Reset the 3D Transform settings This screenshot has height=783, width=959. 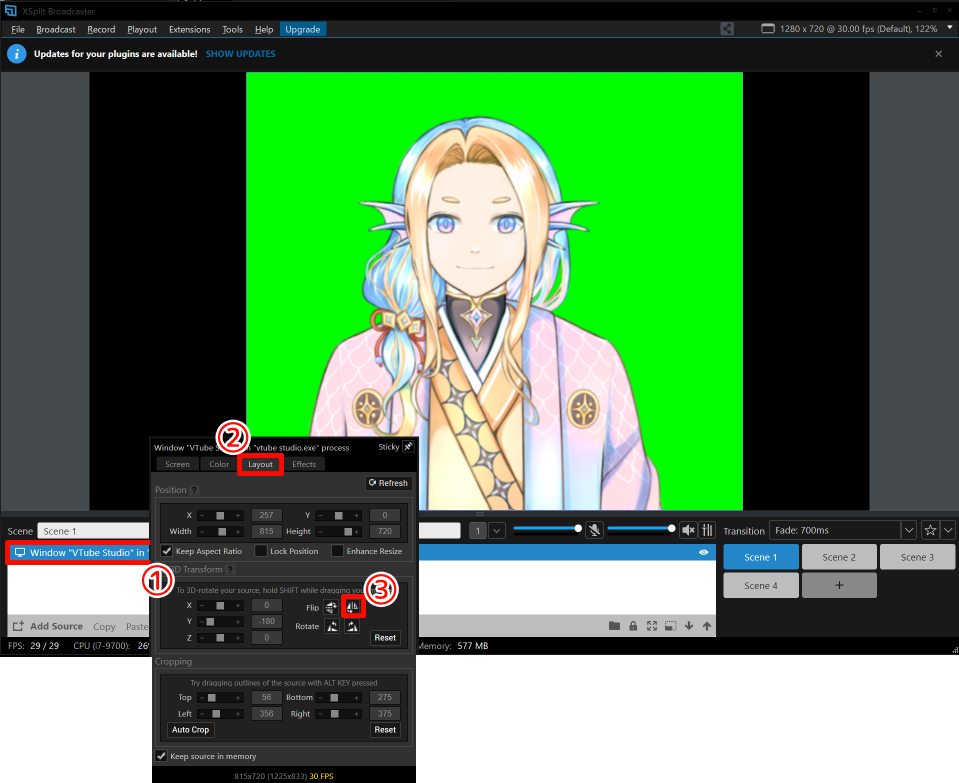[385, 637]
